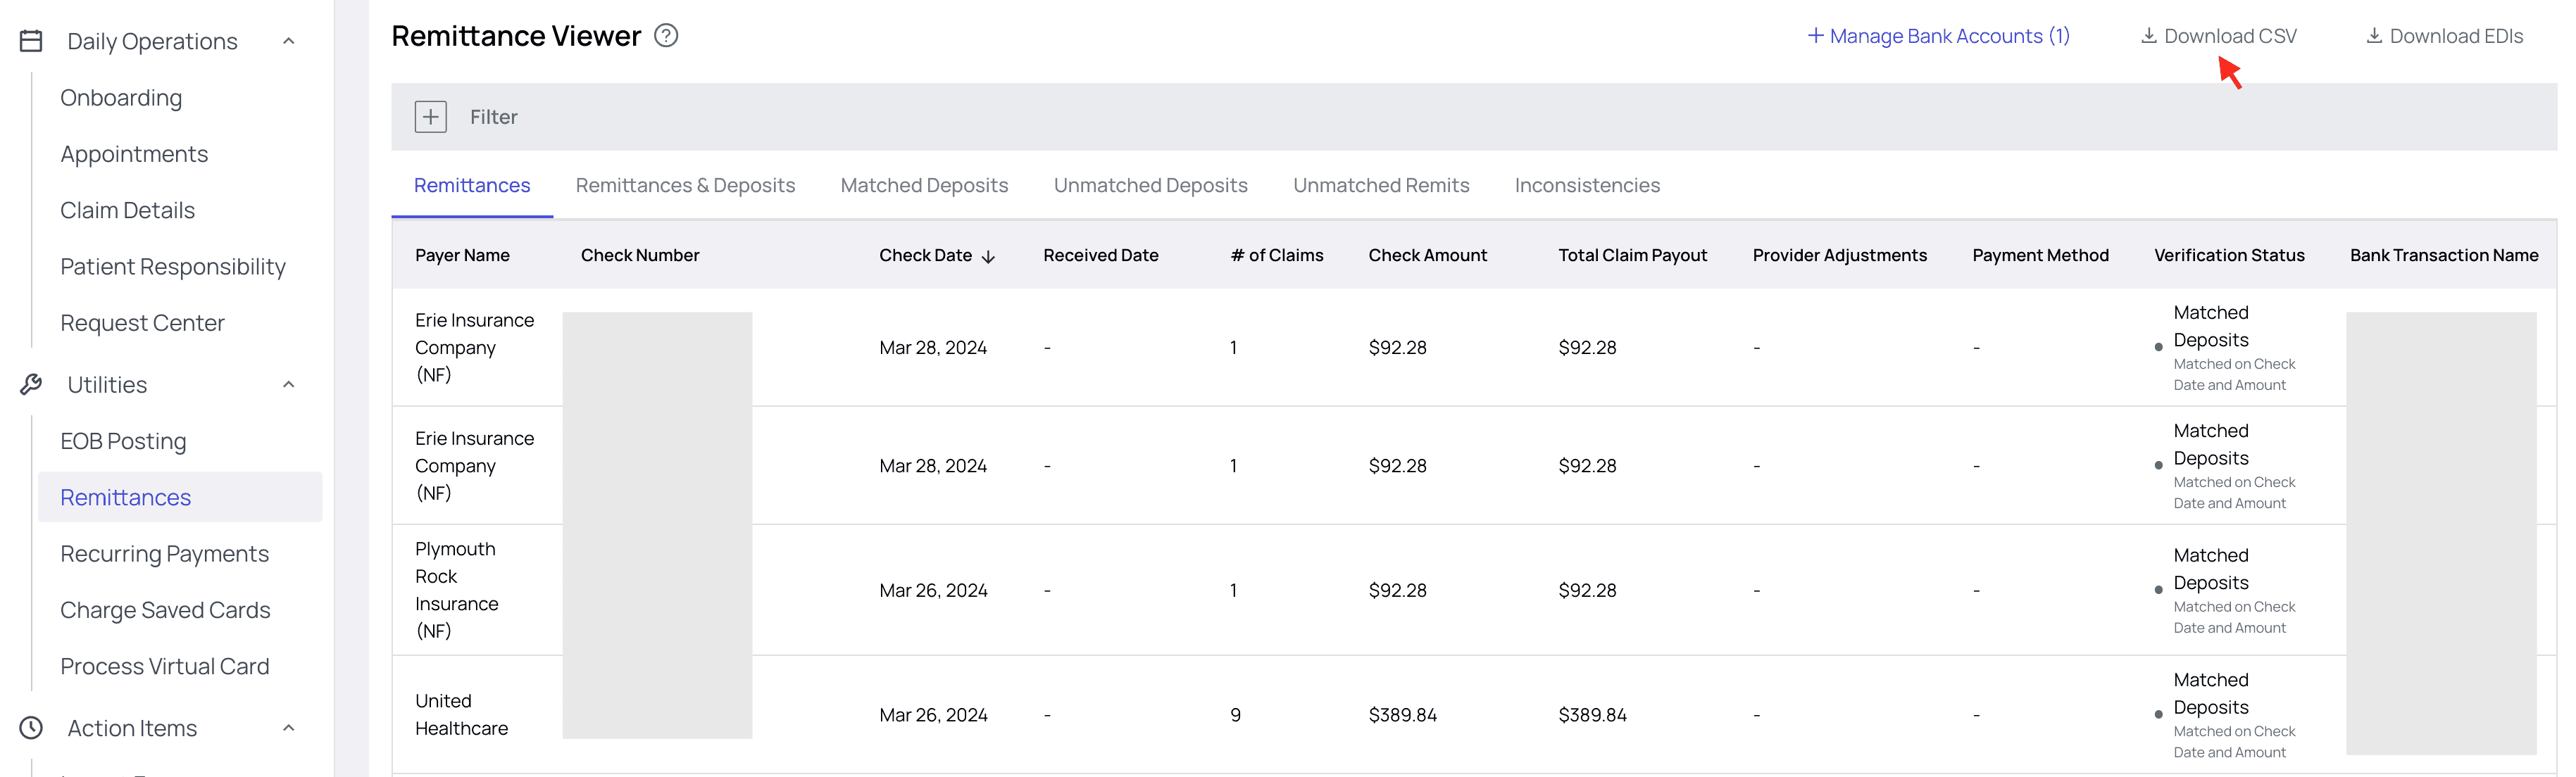Open the Inconsistencies tab
Image resolution: width=2576 pixels, height=777 pixels.
(x=1587, y=185)
